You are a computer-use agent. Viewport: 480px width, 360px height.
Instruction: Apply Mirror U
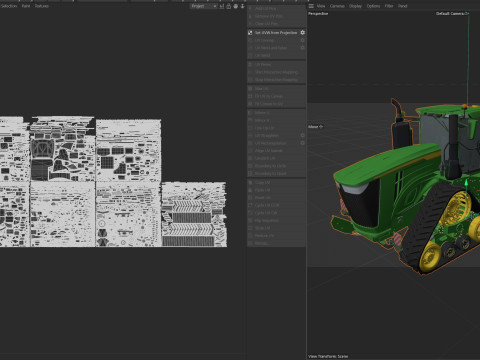pos(276,113)
